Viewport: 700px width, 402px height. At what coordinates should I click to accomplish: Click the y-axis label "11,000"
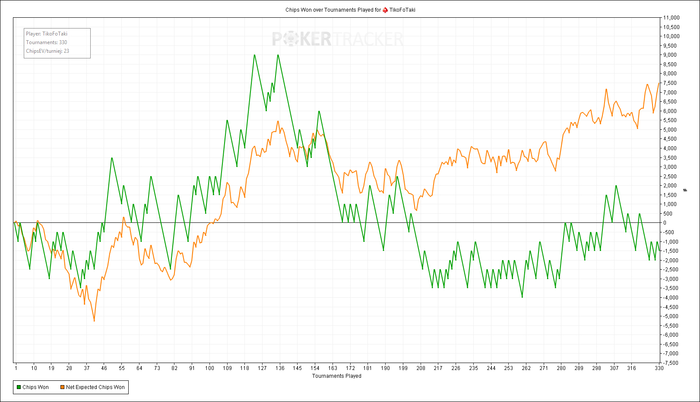pyautogui.click(x=672, y=18)
